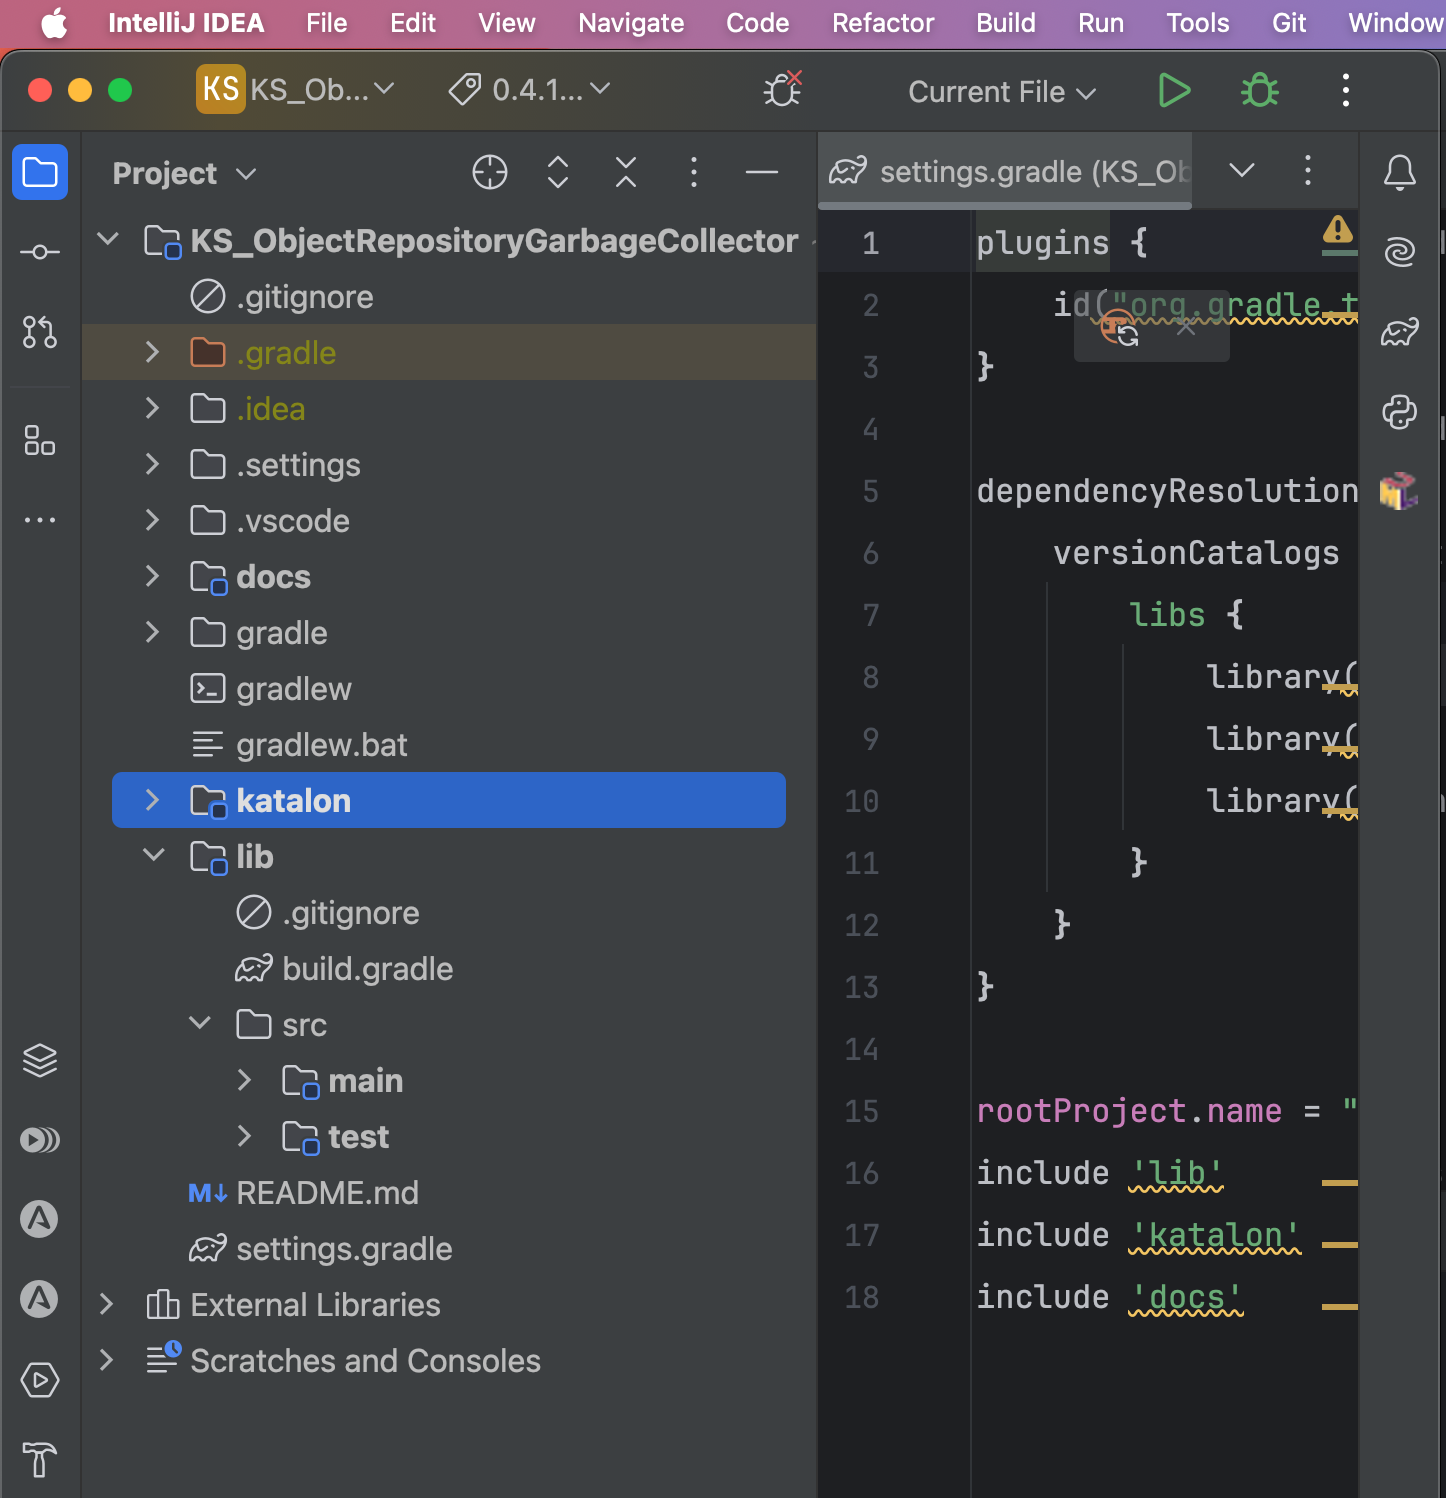Open the Build hammer tool window
This screenshot has height=1498, width=1446.
pyautogui.click(x=40, y=1460)
